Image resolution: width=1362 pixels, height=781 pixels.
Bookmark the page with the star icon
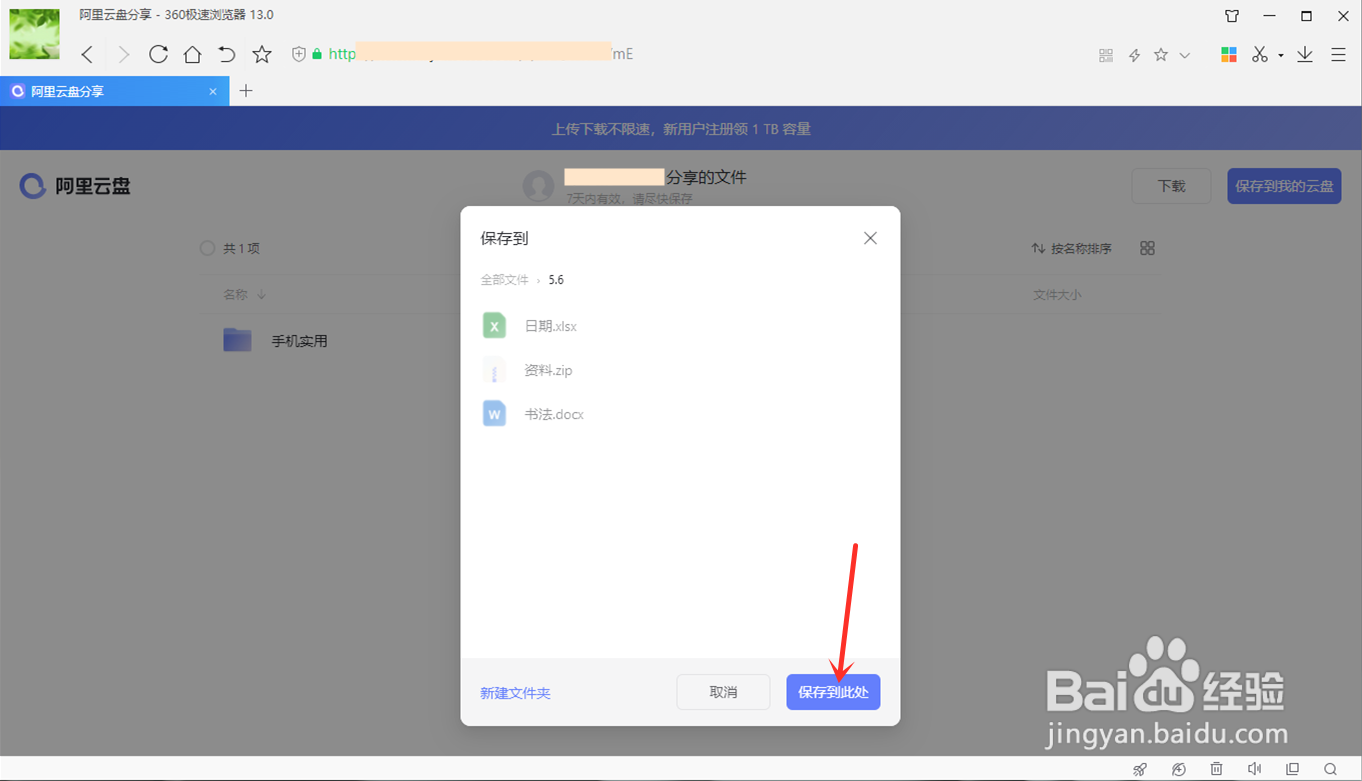[x=262, y=54]
